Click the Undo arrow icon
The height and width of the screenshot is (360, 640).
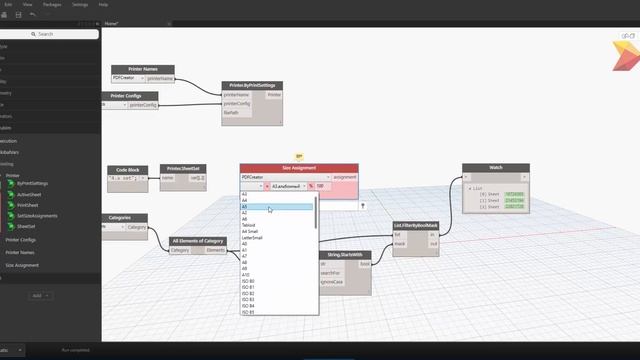pyautogui.click(x=33, y=15)
